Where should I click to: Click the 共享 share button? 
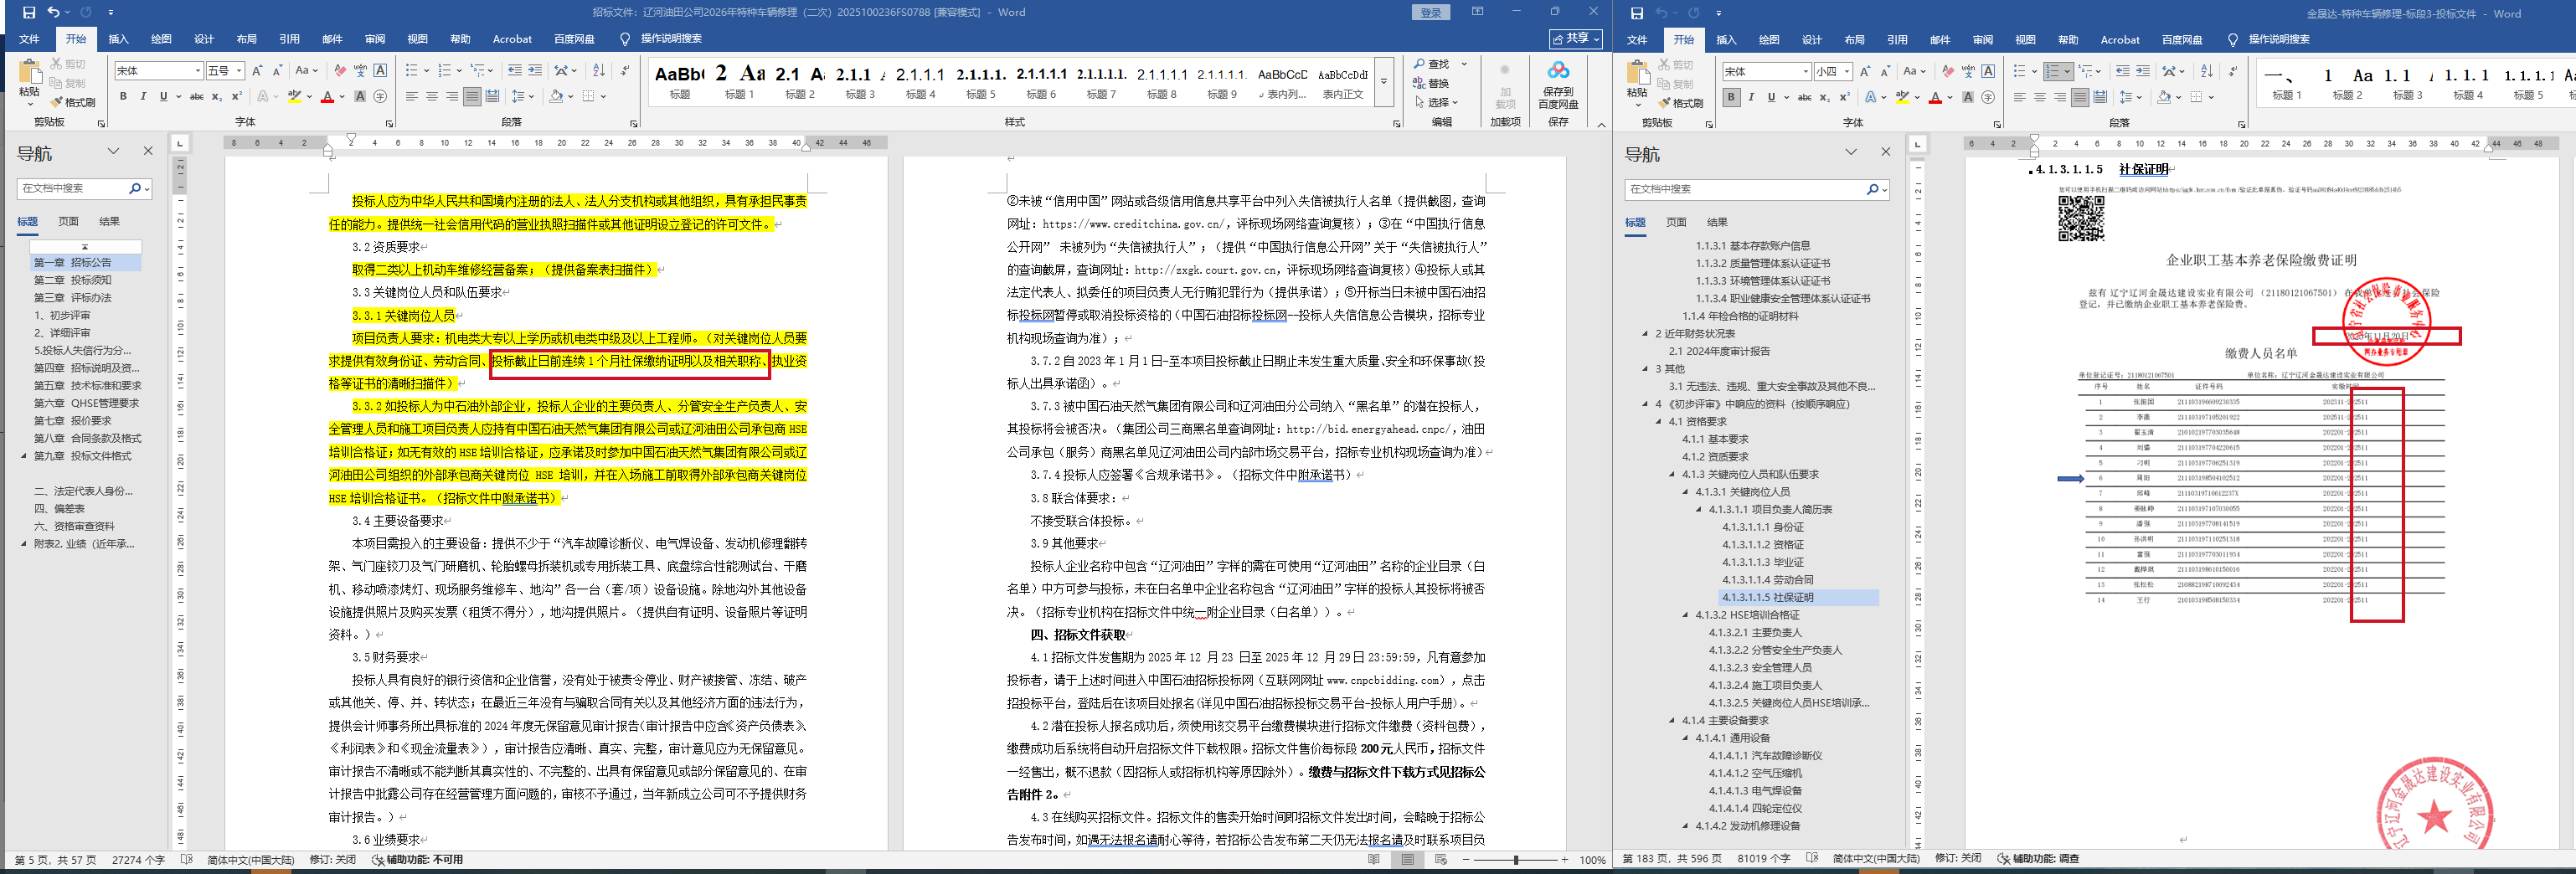[1575, 38]
